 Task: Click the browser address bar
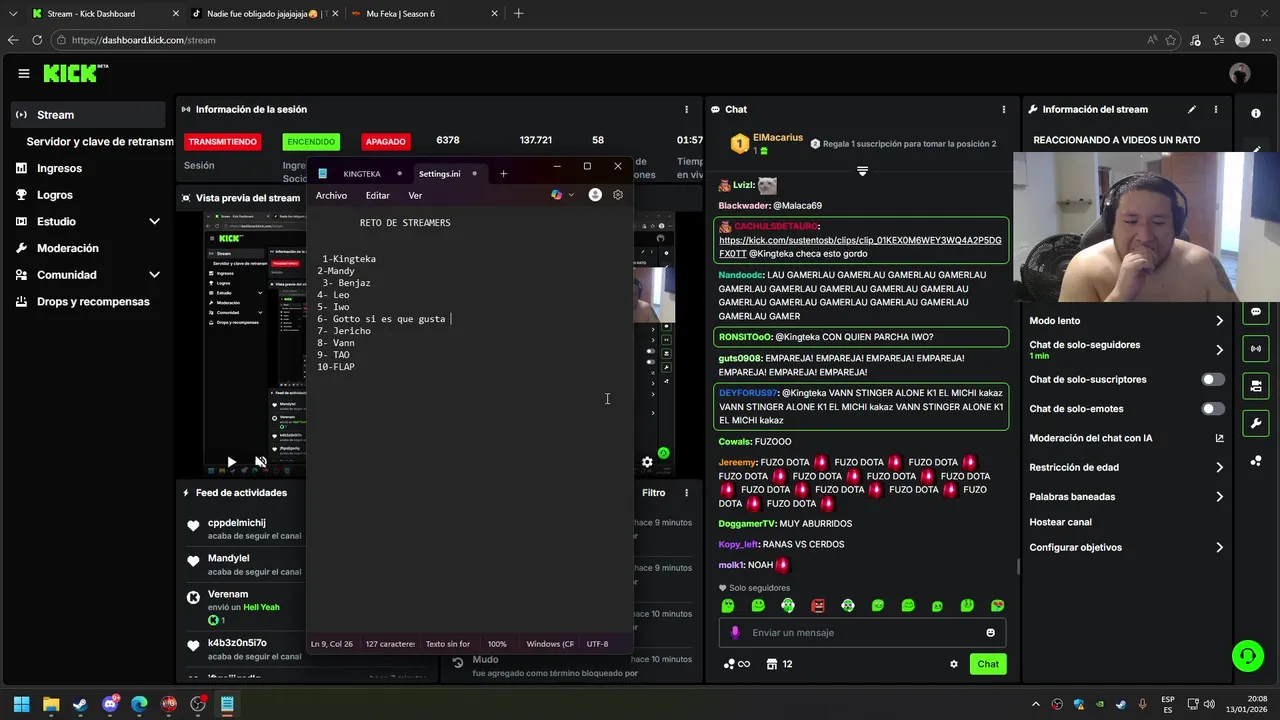pos(600,40)
